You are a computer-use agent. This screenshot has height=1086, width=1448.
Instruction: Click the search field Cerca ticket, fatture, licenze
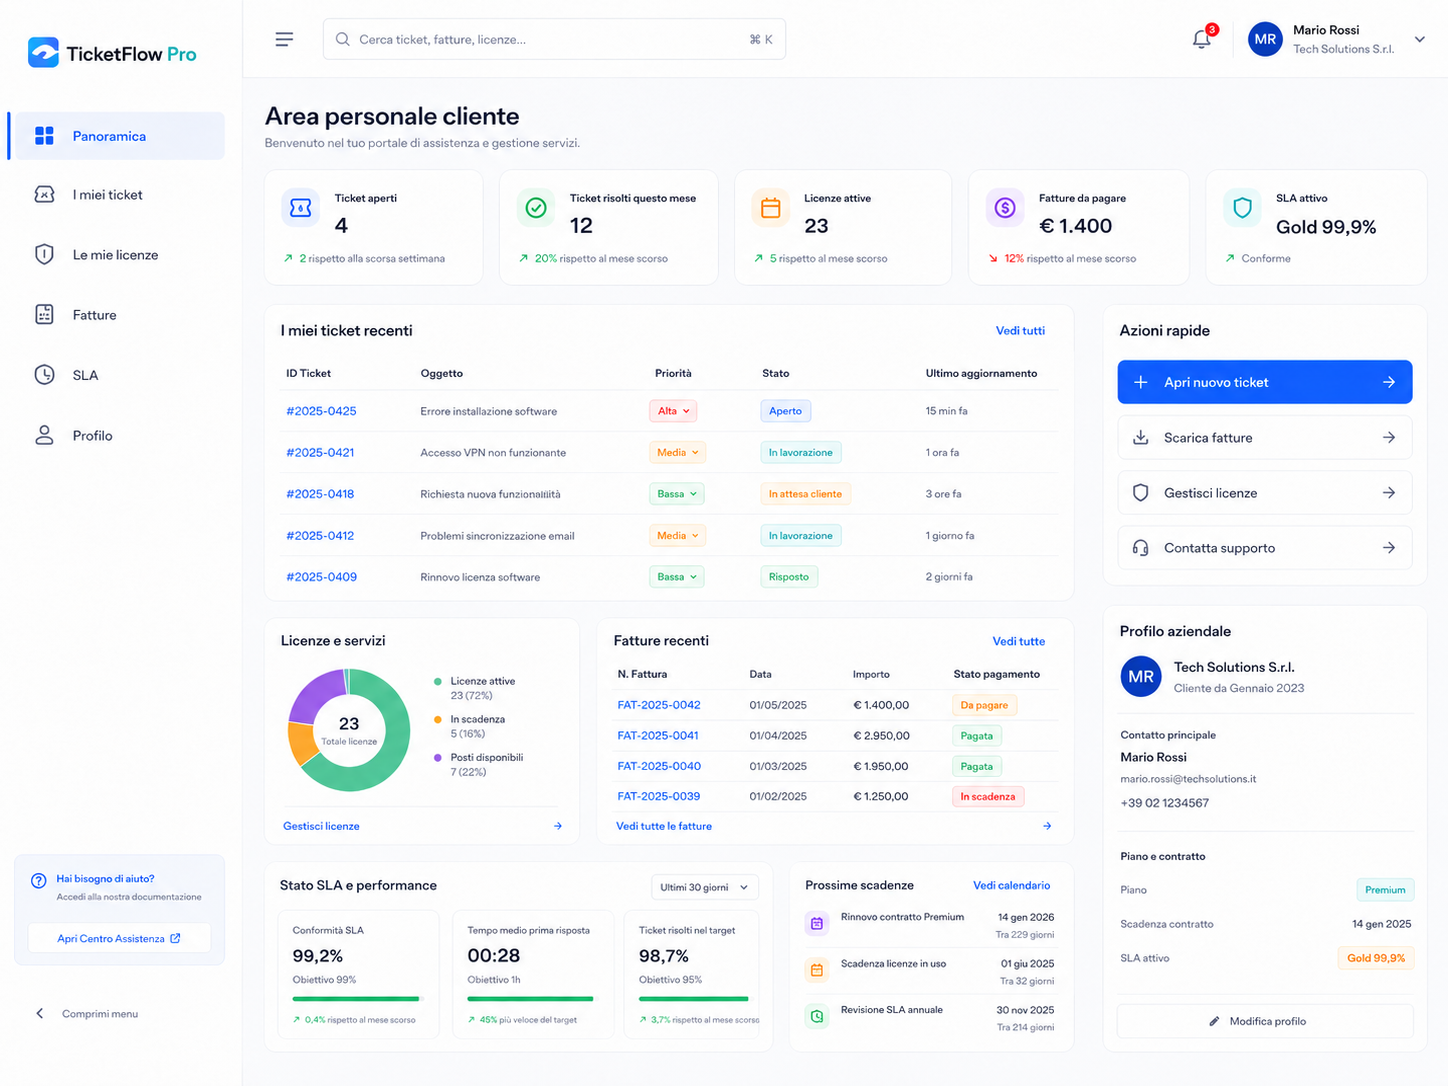(x=554, y=39)
